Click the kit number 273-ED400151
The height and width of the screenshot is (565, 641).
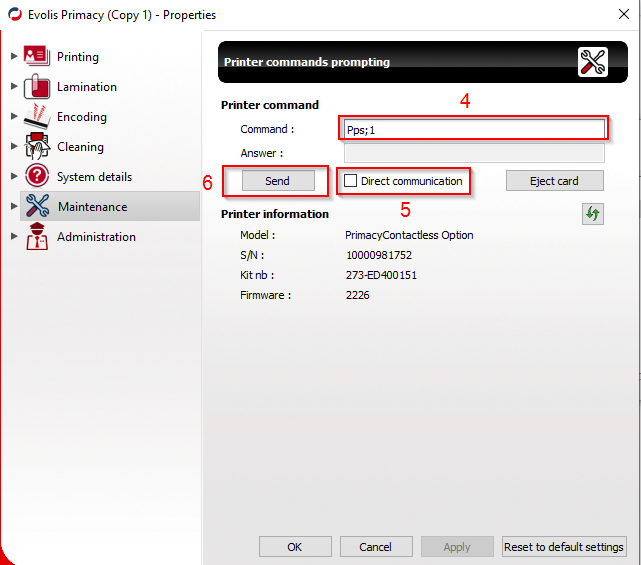(x=381, y=275)
